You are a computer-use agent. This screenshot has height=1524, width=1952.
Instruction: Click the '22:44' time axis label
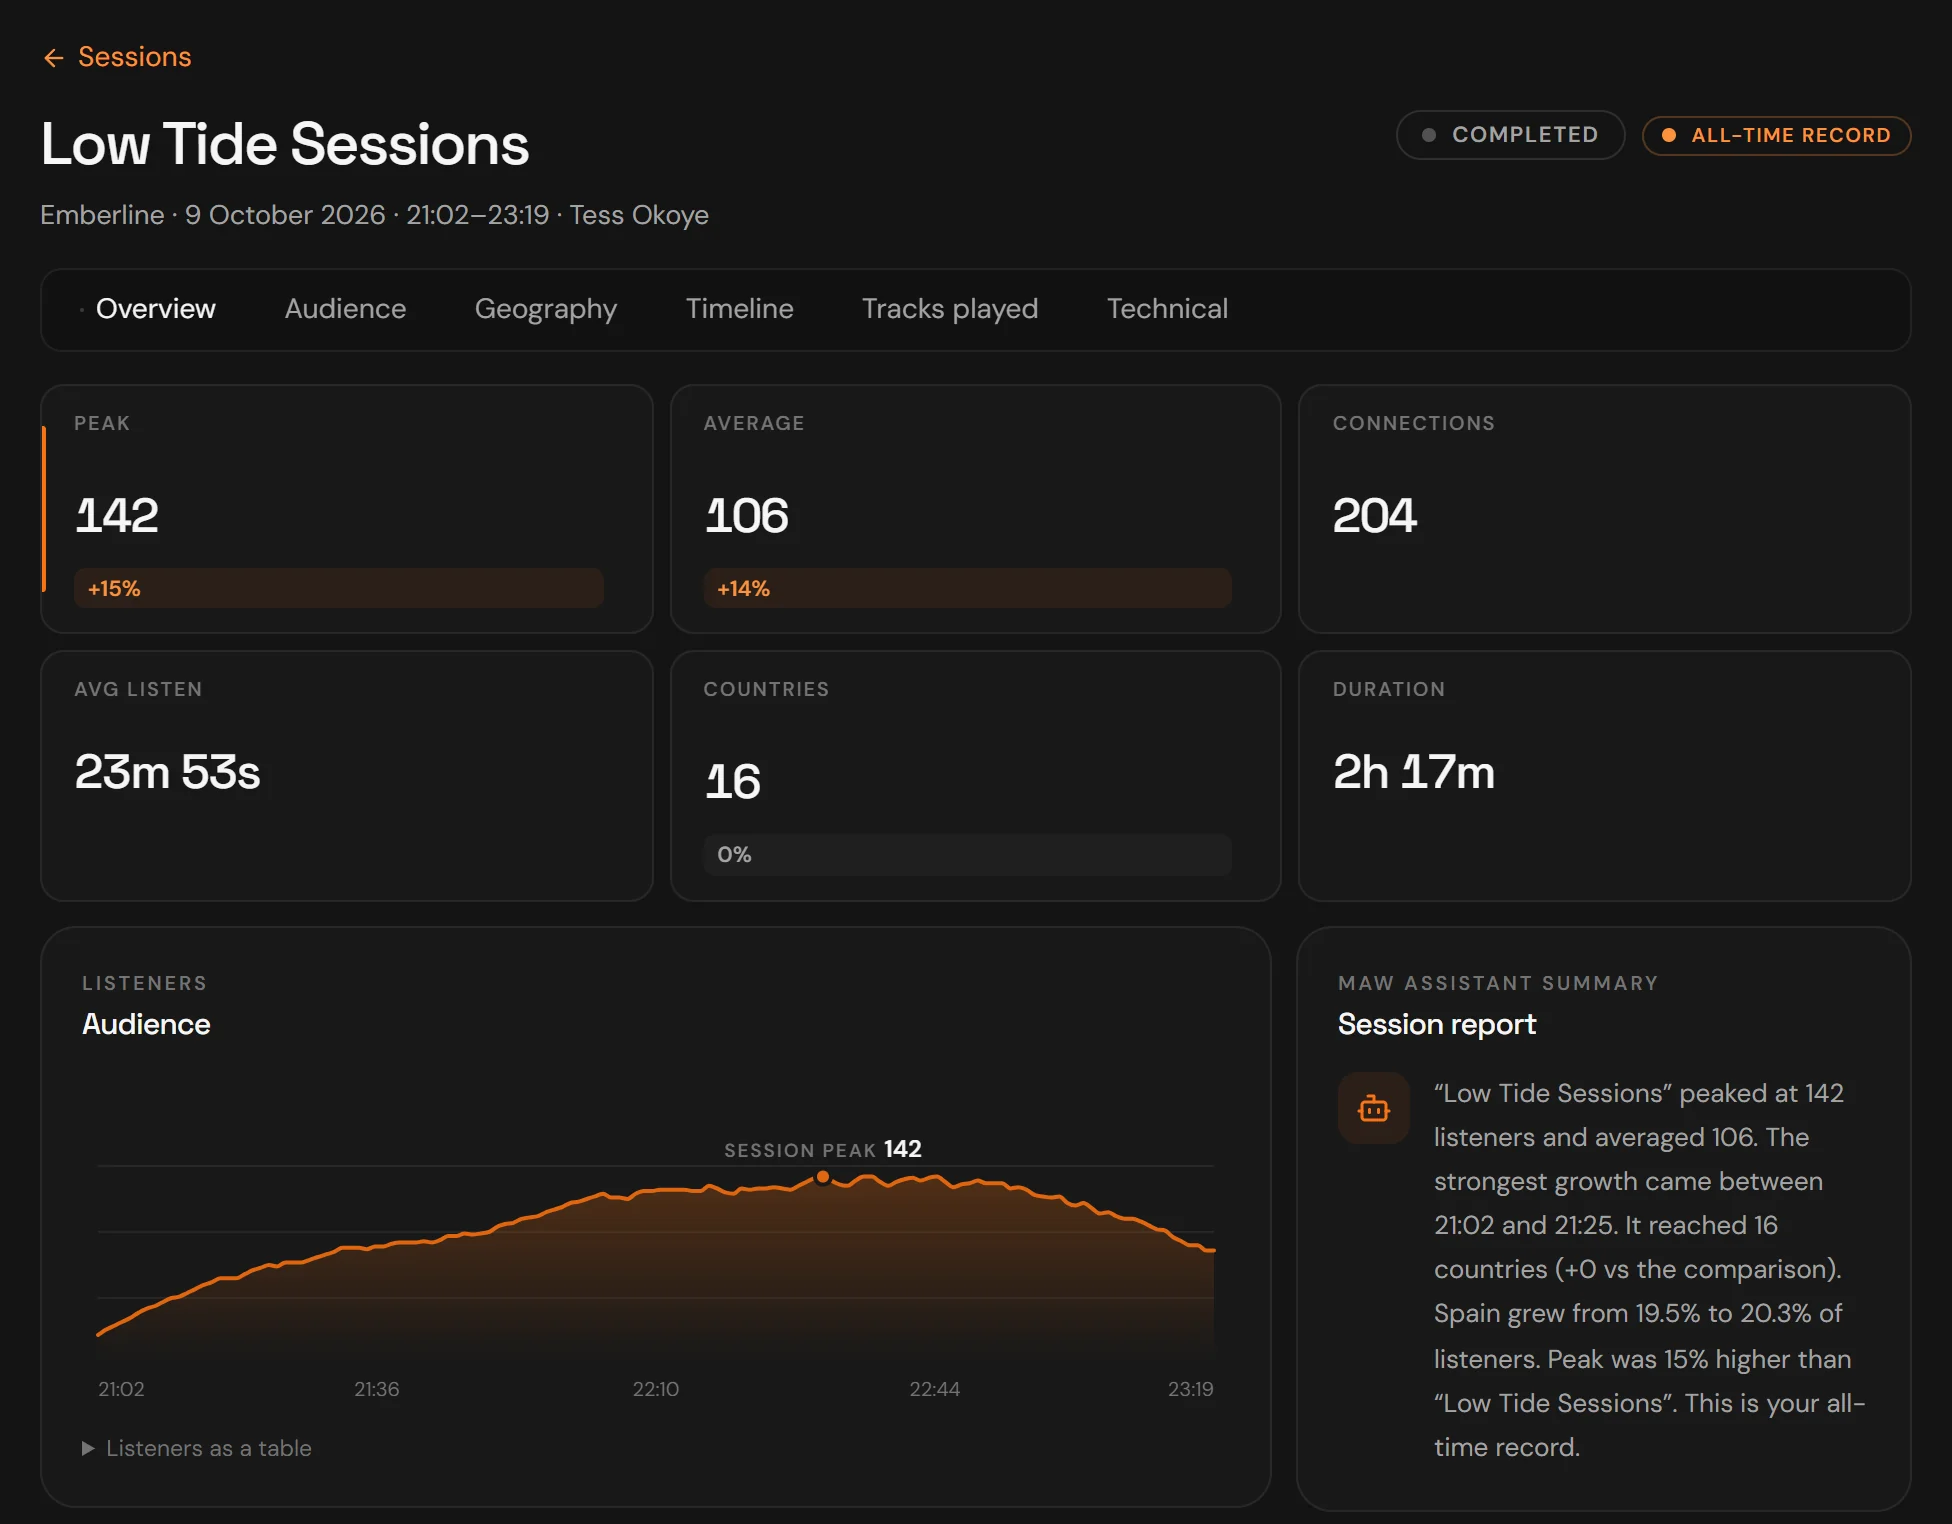click(x=934, y=1388)
